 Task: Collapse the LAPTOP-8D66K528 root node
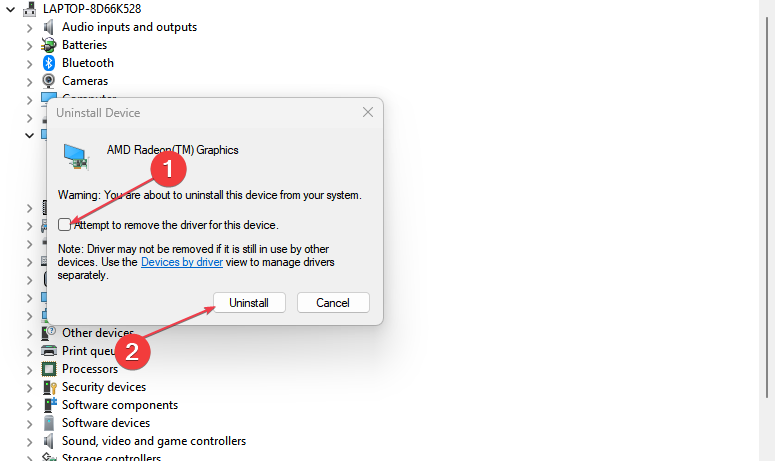[x=10, y=9]
